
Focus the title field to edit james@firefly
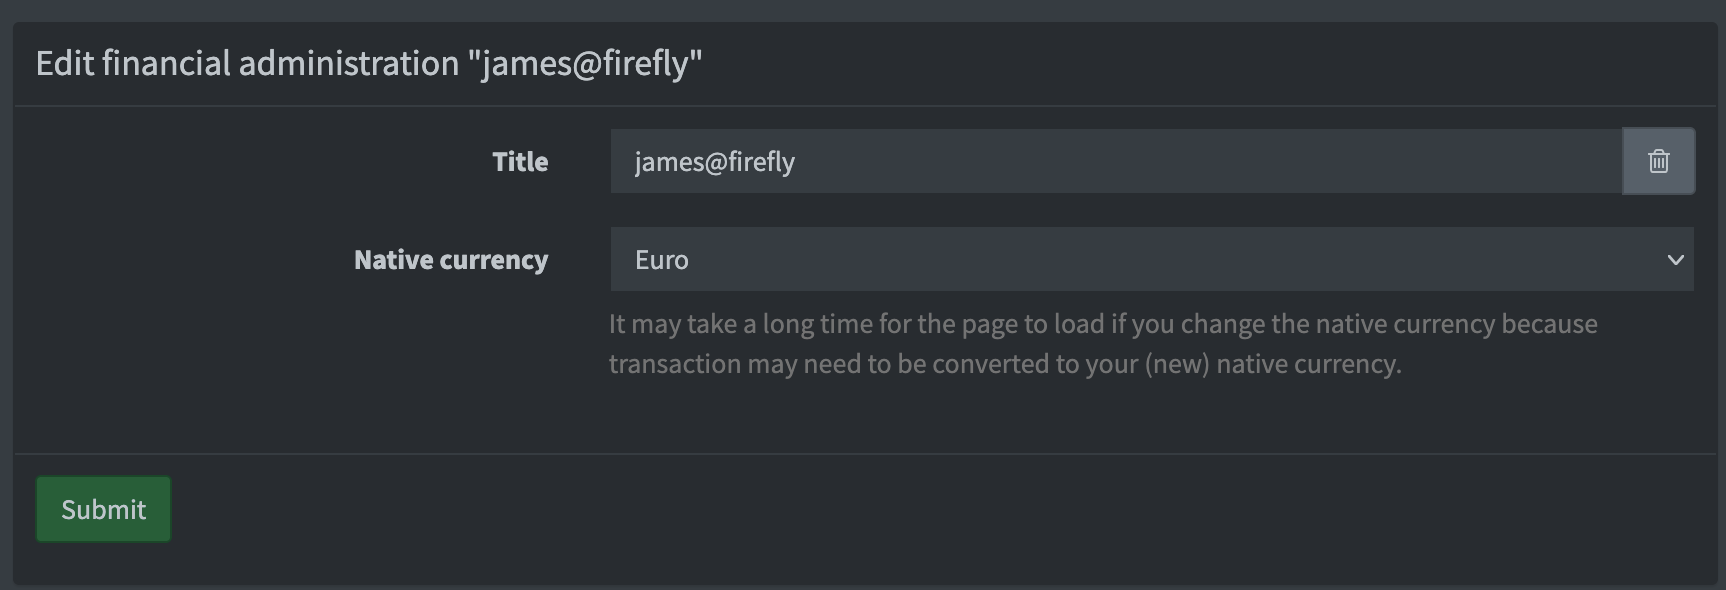[x=1000, y=161]
